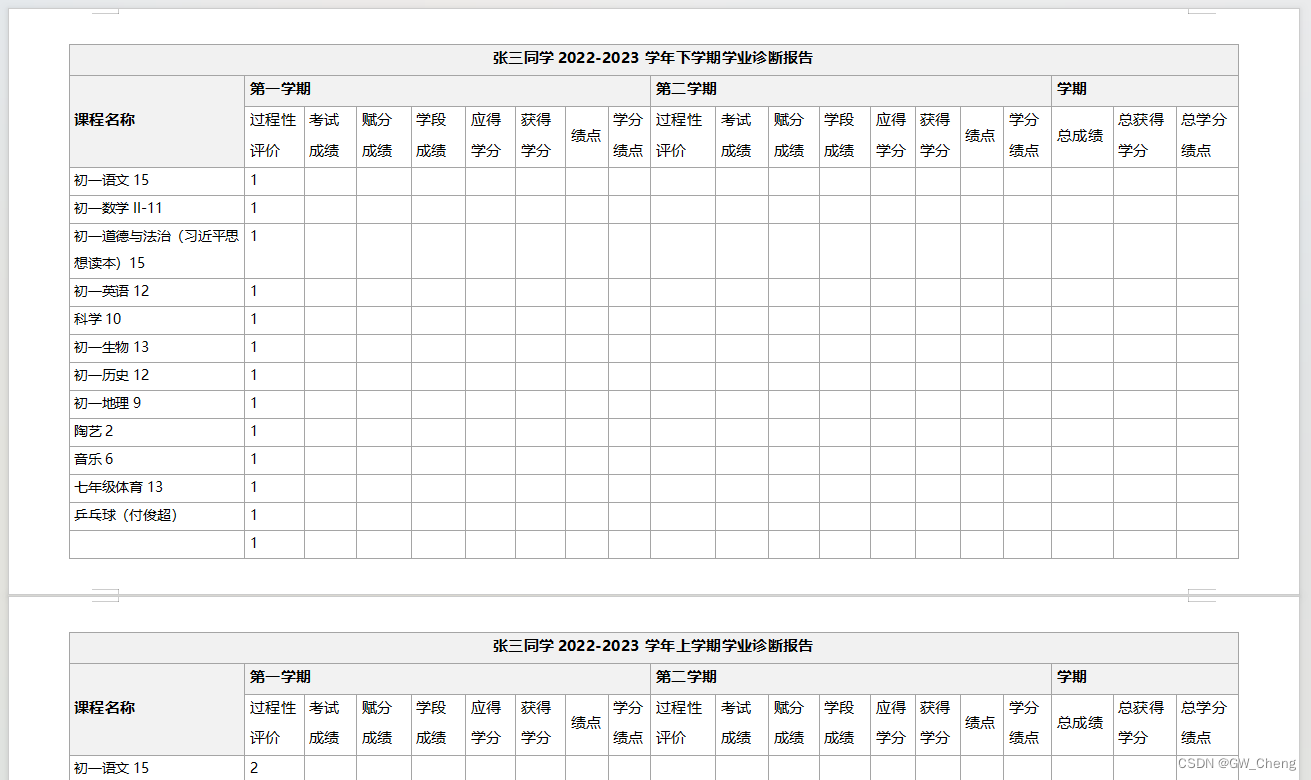Select the 初一数学 II-11 course name
The width and height of the screenshot is (1311, 780).
[x=118, y=208]
